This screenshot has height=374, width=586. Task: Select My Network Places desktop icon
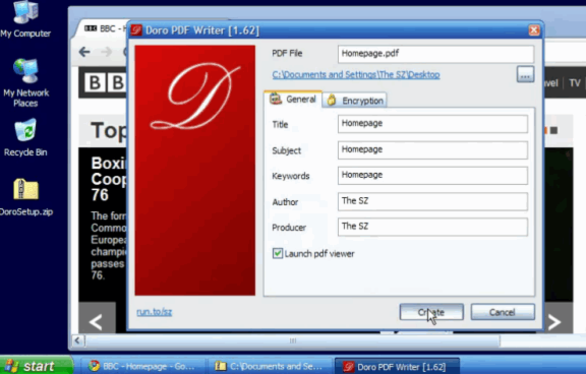point(25,83)
